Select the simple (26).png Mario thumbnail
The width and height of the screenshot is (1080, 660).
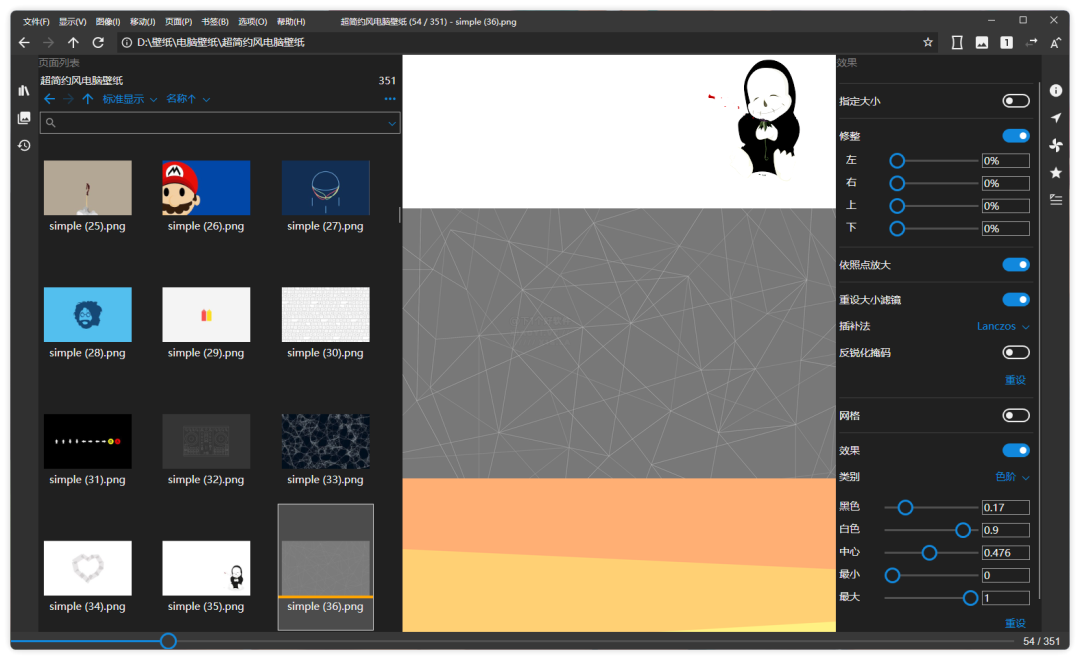[206, 188]
